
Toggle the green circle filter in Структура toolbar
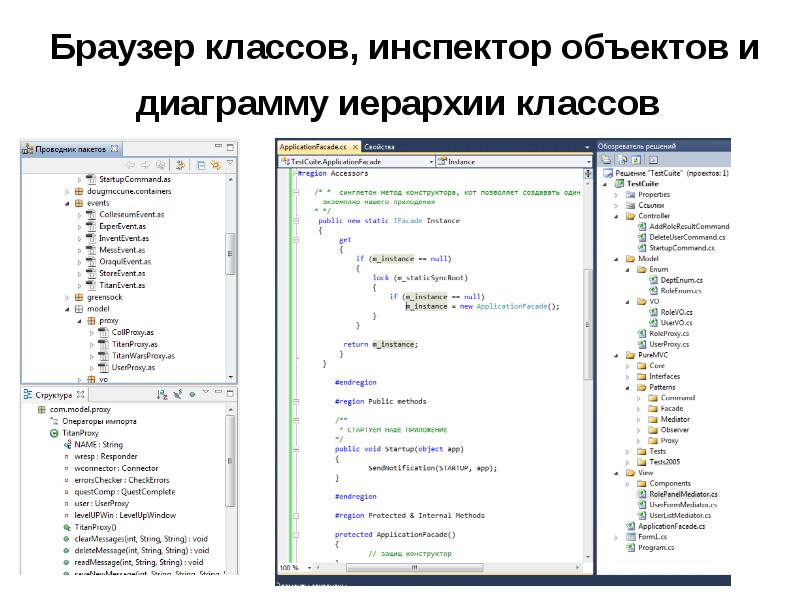click(192, 394)
